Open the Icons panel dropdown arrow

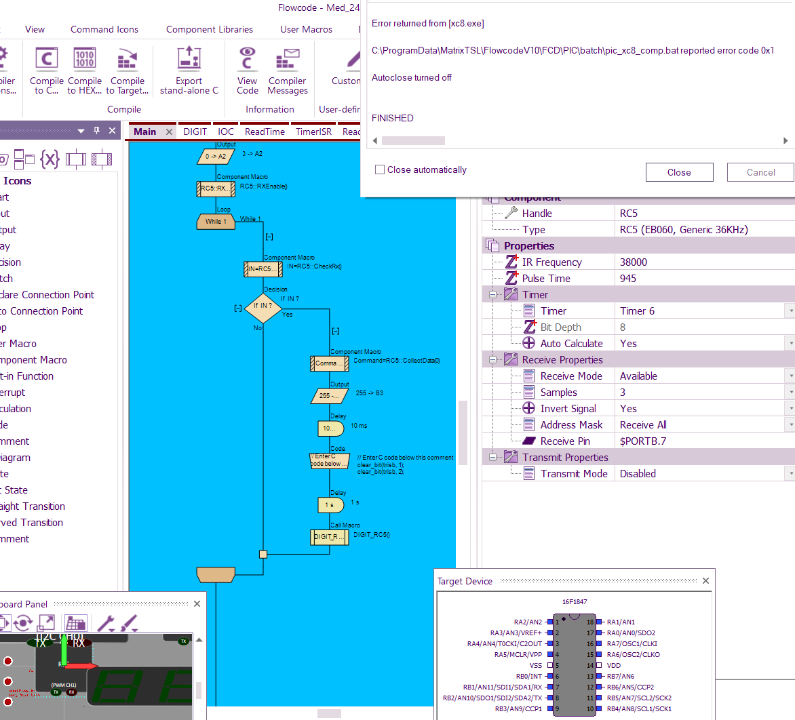(x=81, y=131)
